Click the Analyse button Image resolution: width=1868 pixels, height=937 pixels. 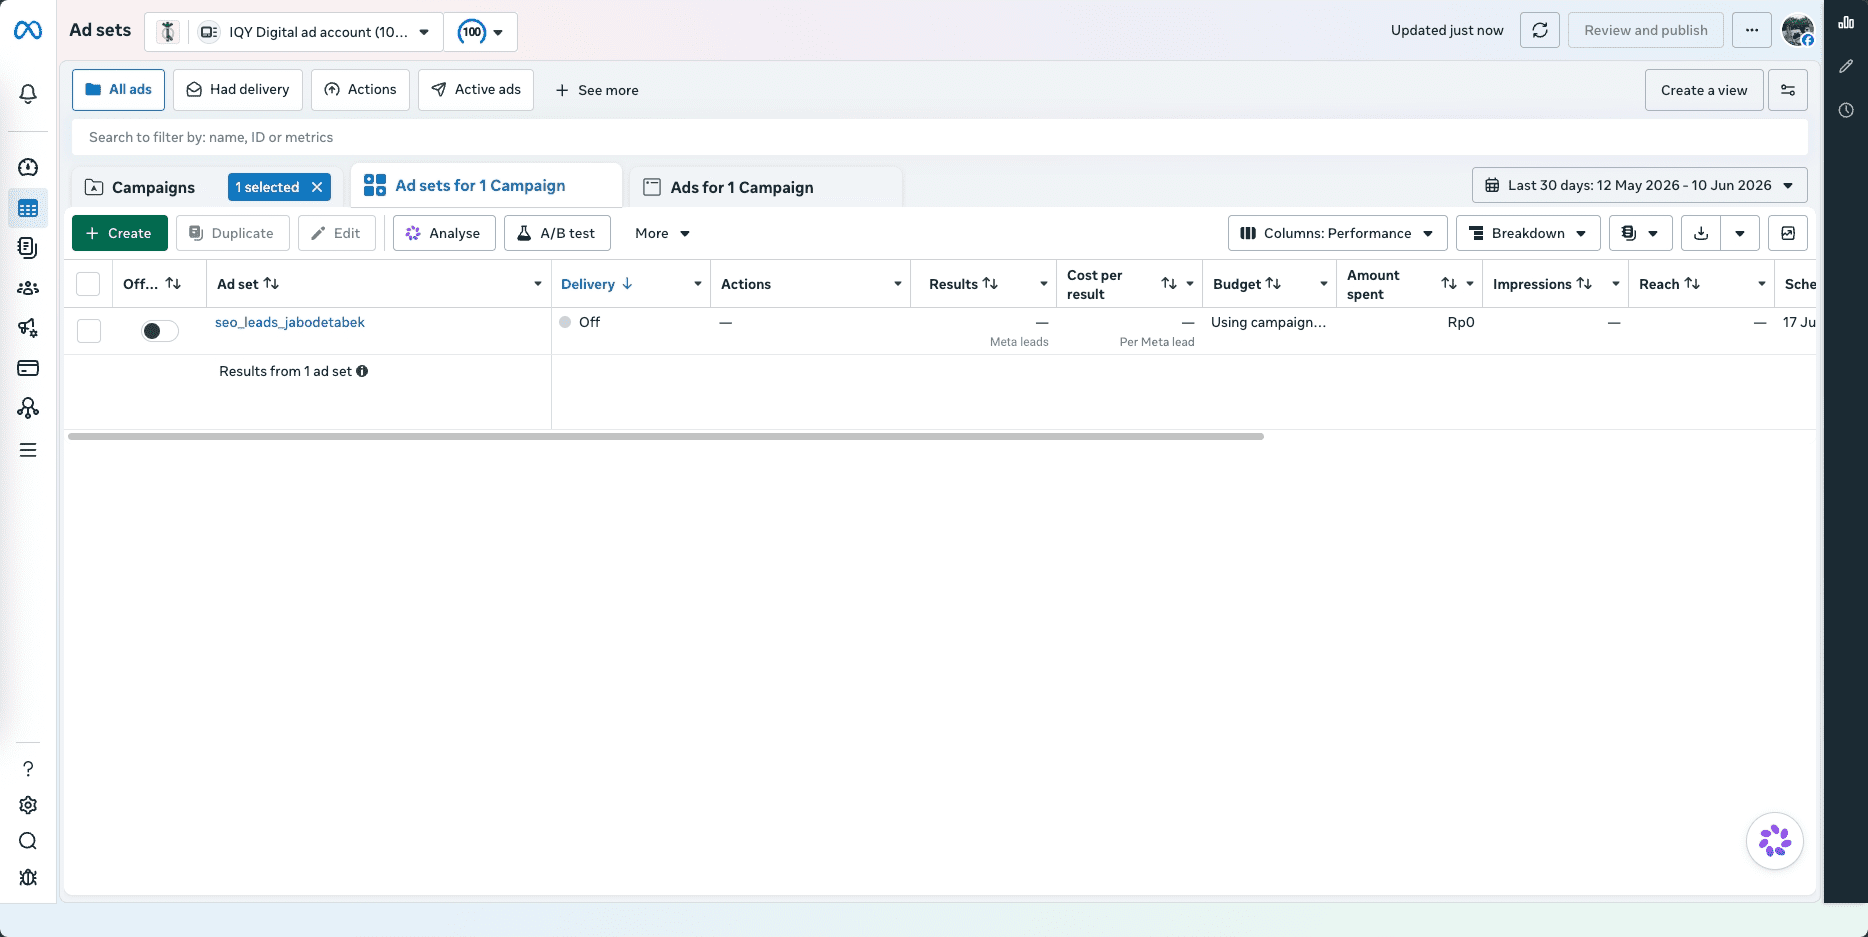click(444, 233)
